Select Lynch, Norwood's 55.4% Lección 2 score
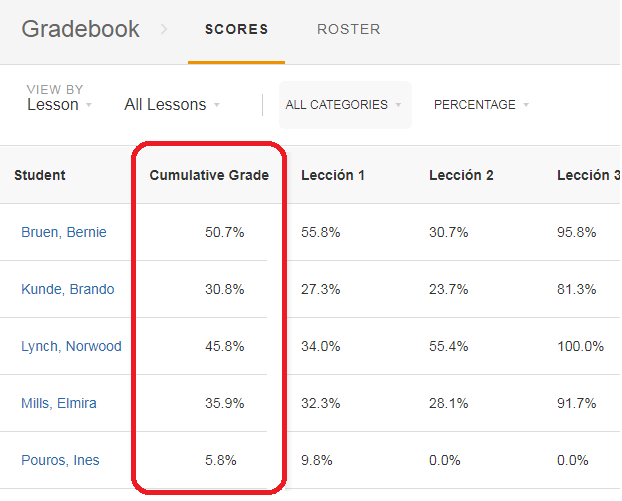The image size is (622, 501). (x=449, y=346)
